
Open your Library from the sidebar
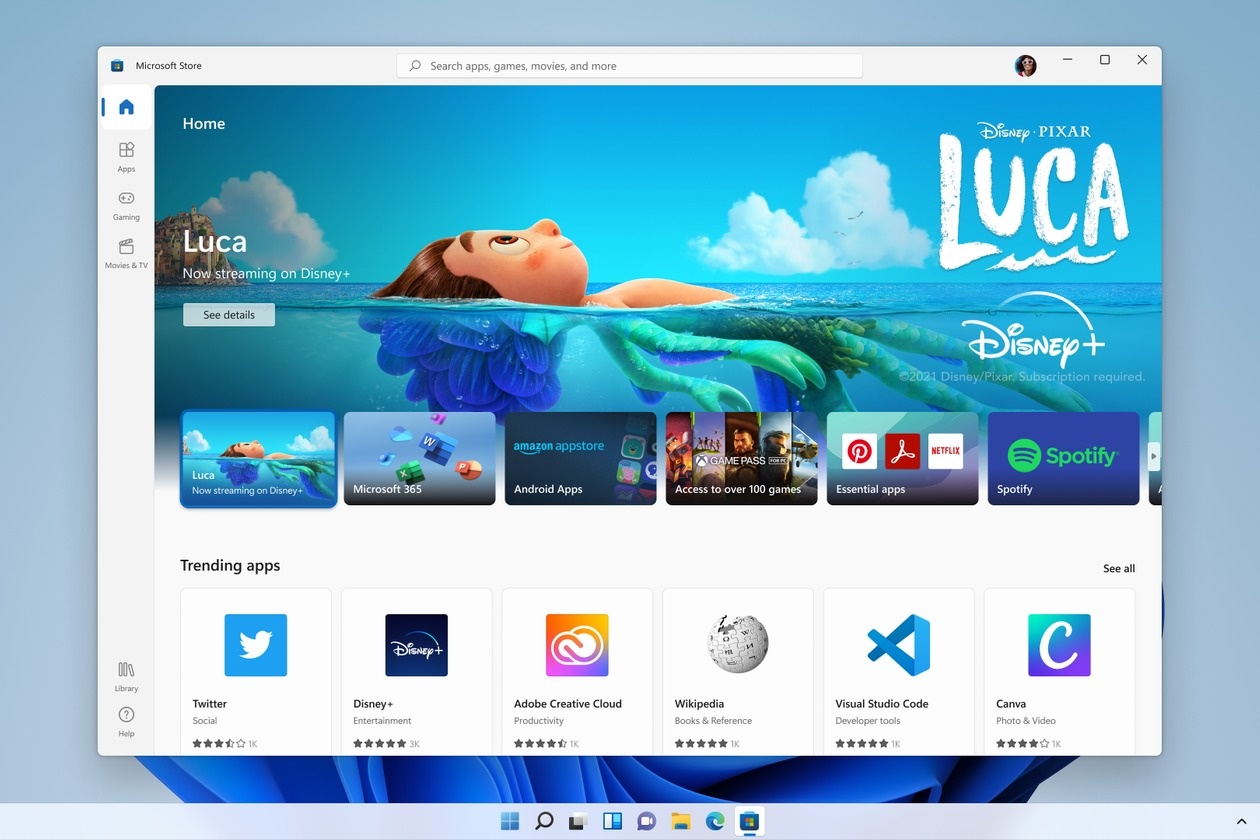click(x=126, y=673)
